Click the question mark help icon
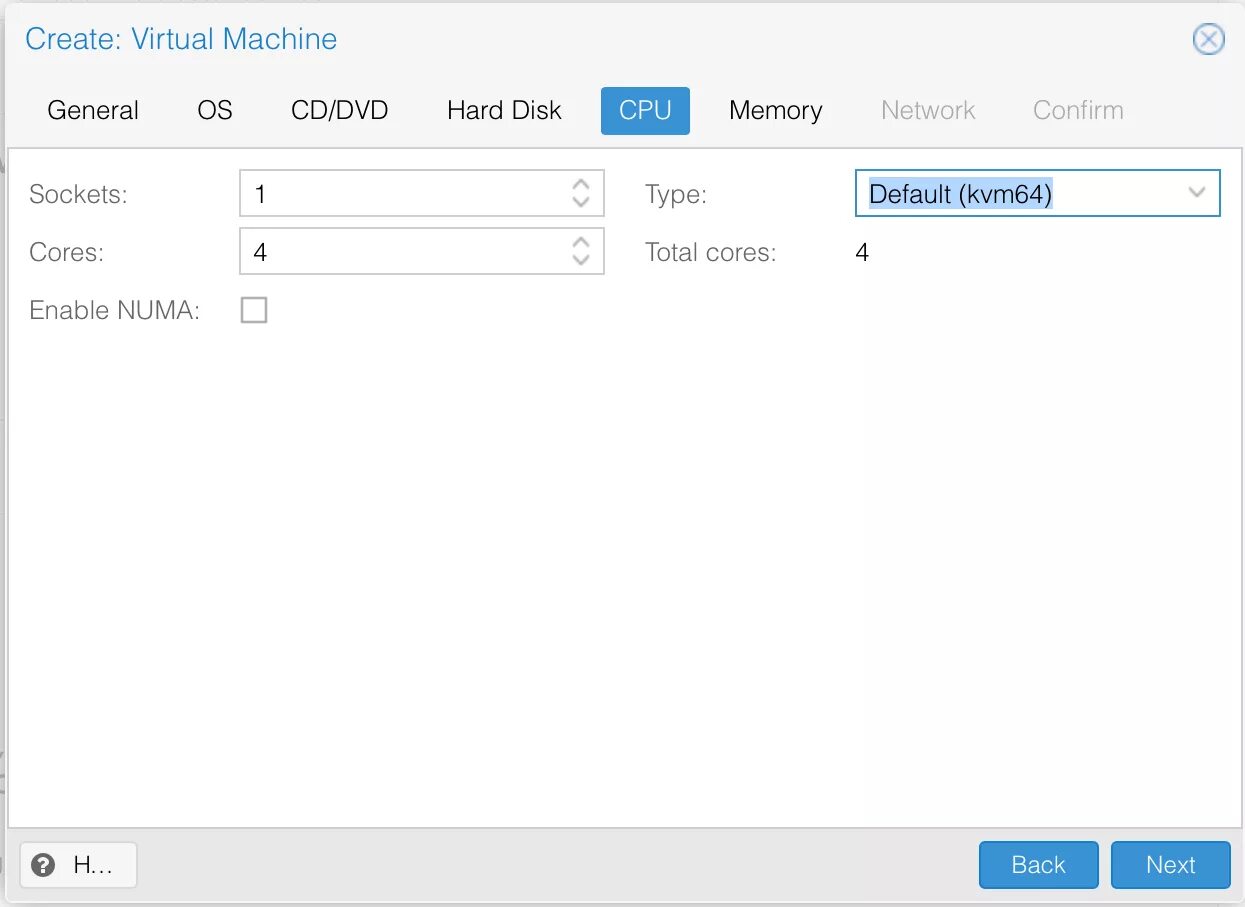The width and height of the screenshot is (1245, 907). coord(43,865)
